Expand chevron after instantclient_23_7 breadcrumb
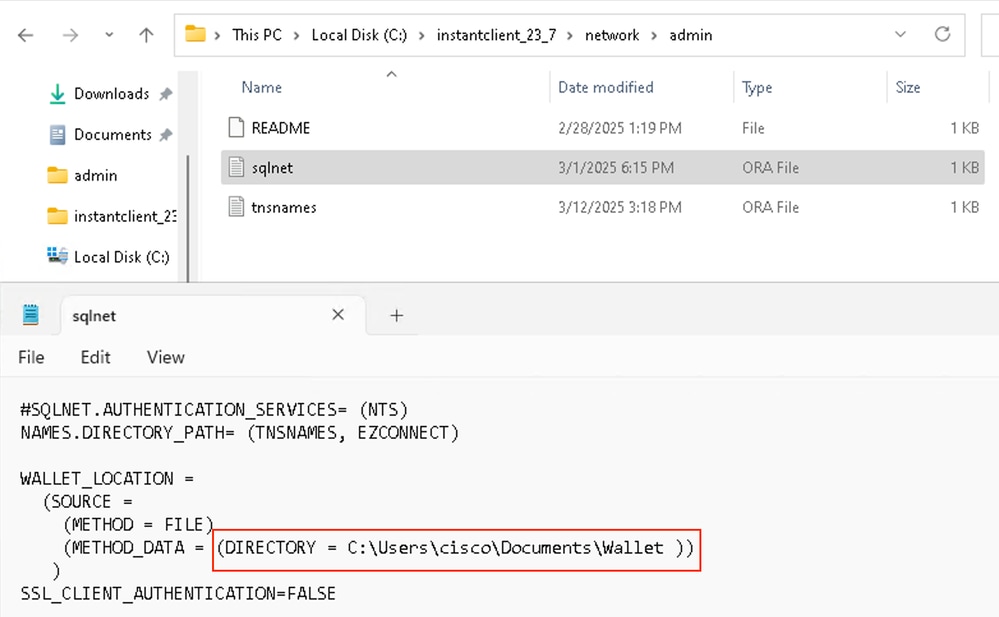Image resolution: width=999 pixels, height=617 pixels. [570, 36]
